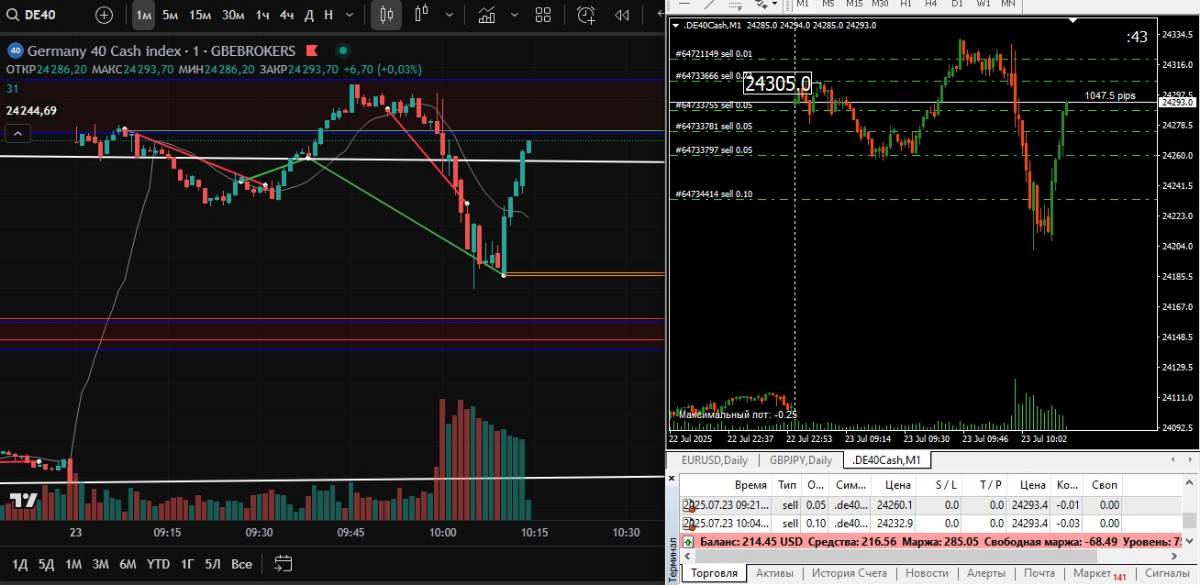Open the indicator templates grid icon
Image resolution: width=1200 pixels, height=585 pixels.
544,15
